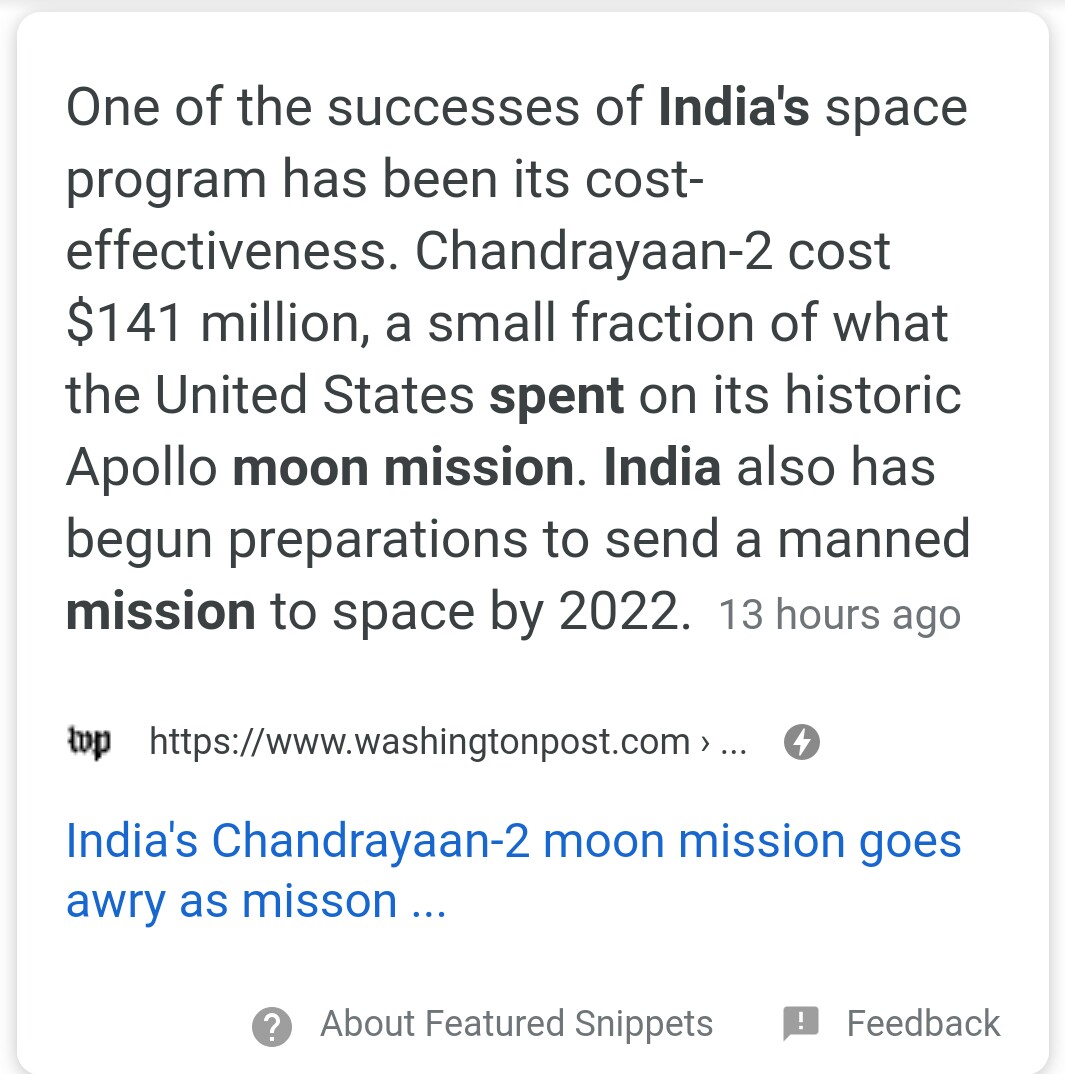Open the Chandrayaan-2 moon mission article link
Image resolution: width=1065 pixels, height=1074 pixels.
point(514,870)
